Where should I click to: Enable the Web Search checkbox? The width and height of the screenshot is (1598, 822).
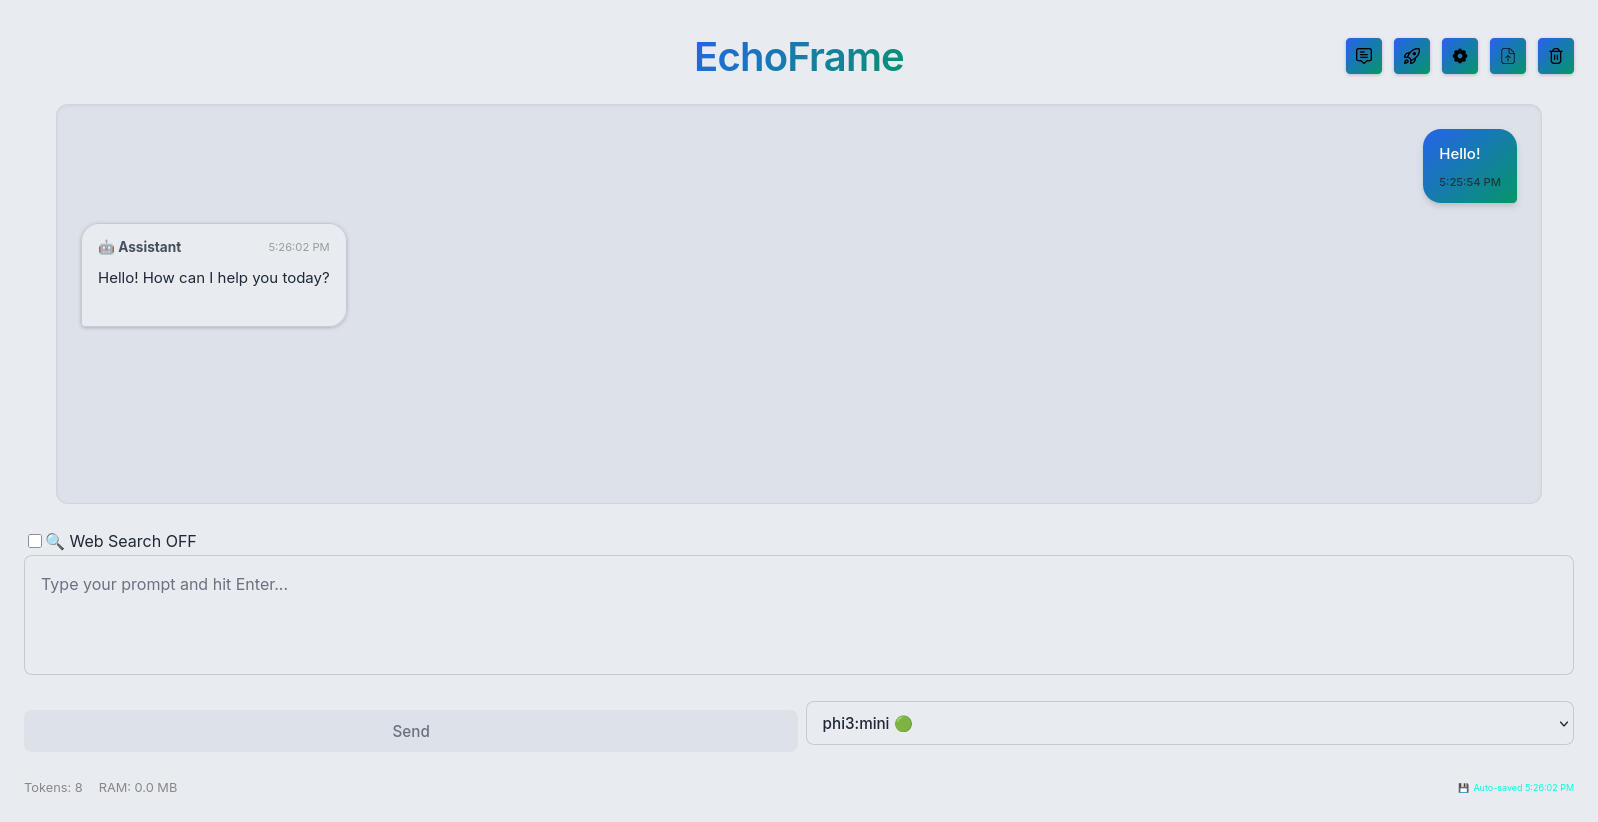[35, 541]
